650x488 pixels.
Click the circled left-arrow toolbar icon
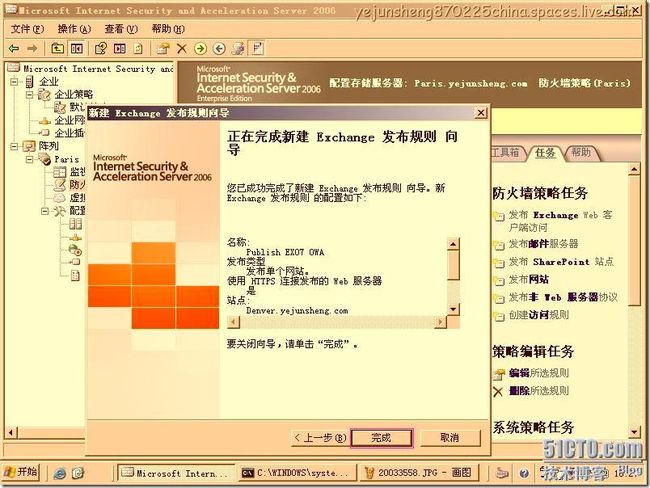coord(219,49)
